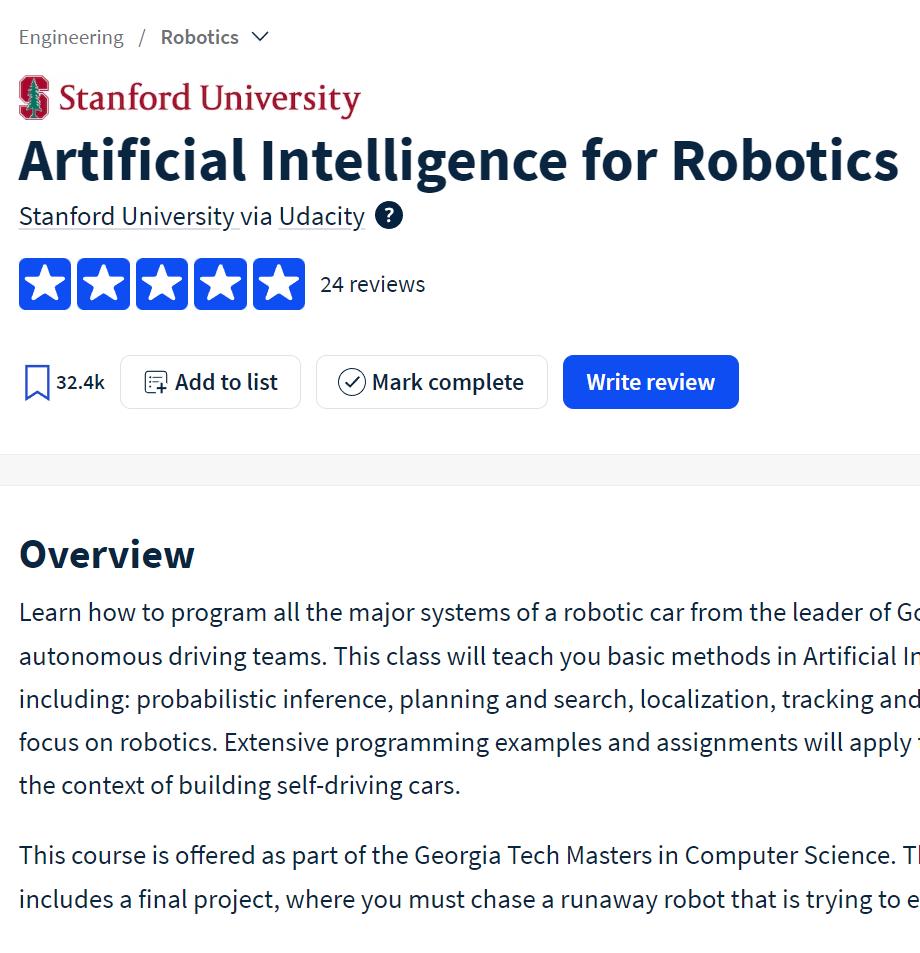
Task: Click the Stanford tree logo icon
Action: [x=34, y=98]
